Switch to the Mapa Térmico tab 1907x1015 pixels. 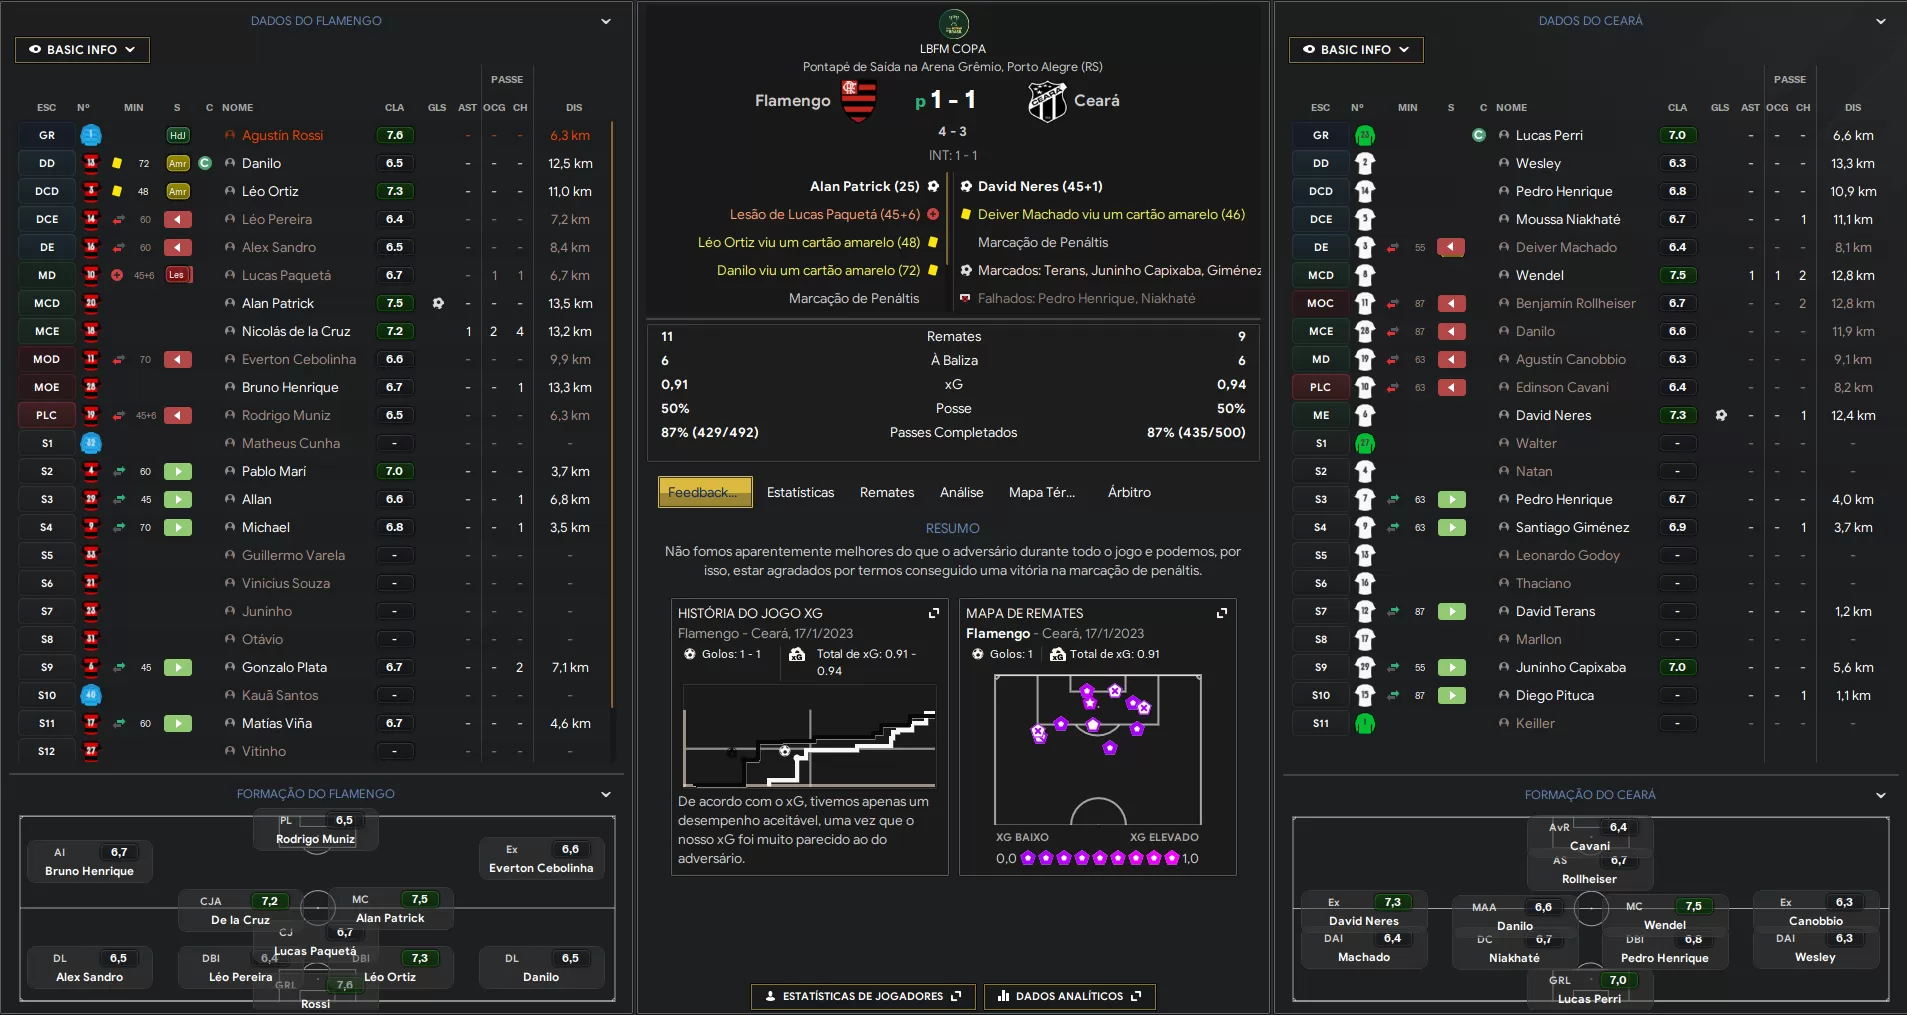(x=1042, y=492)
